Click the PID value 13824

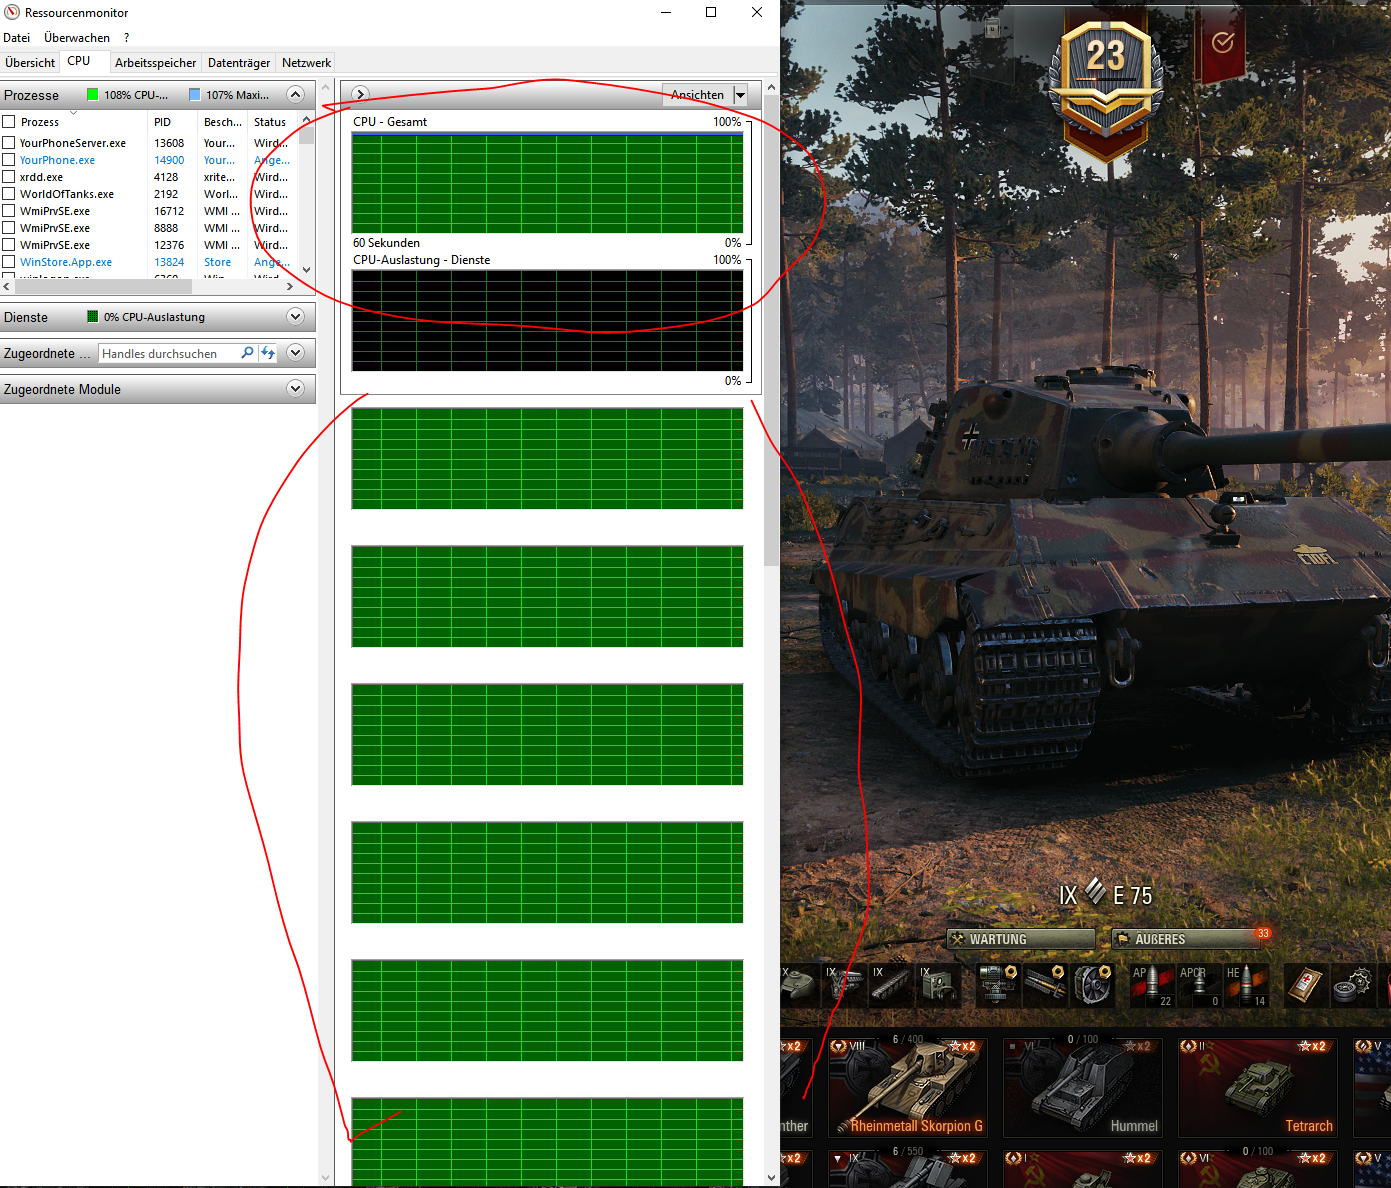tap(169, 262)
